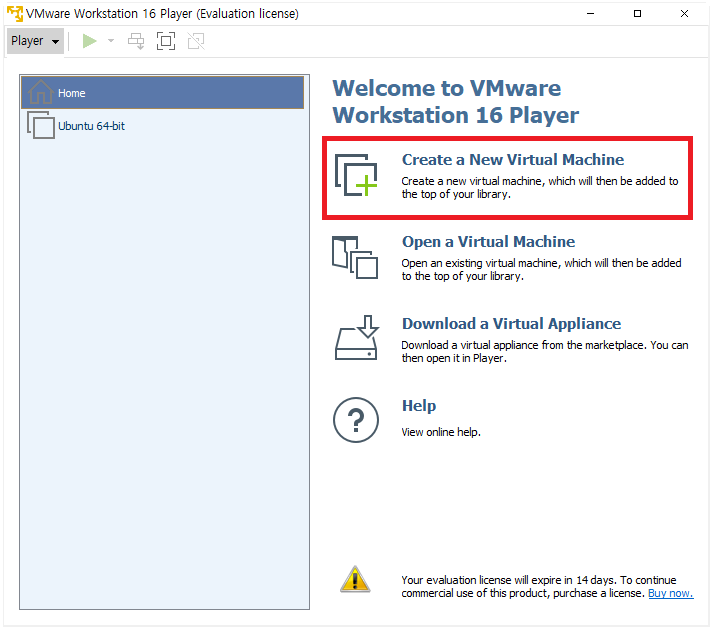The image size is (713, 631).
Task: Click 'Download a virtual appliance from the marketplace' description
Action: 545,351
